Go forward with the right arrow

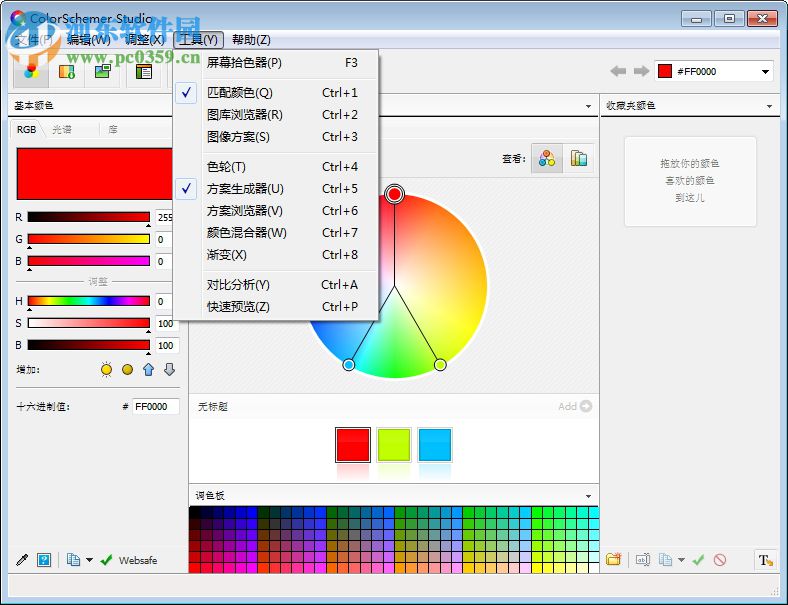point(641,71)
